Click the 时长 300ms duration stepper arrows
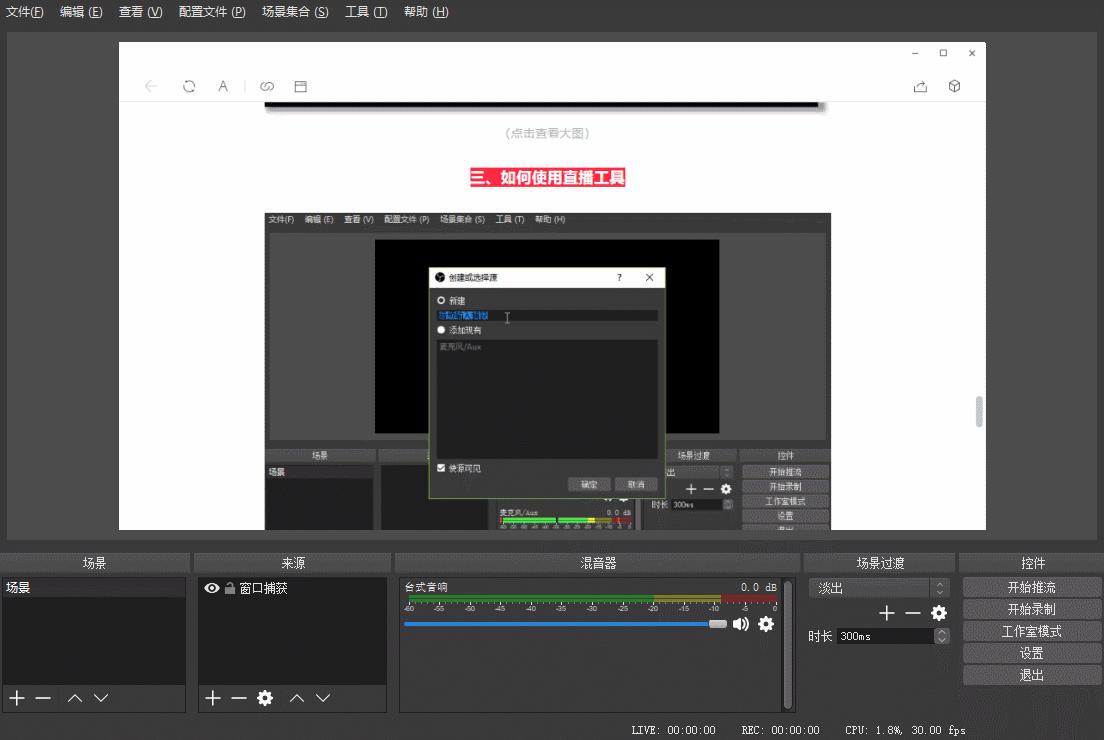1104x740 pixels. click(x=941, y=636)
